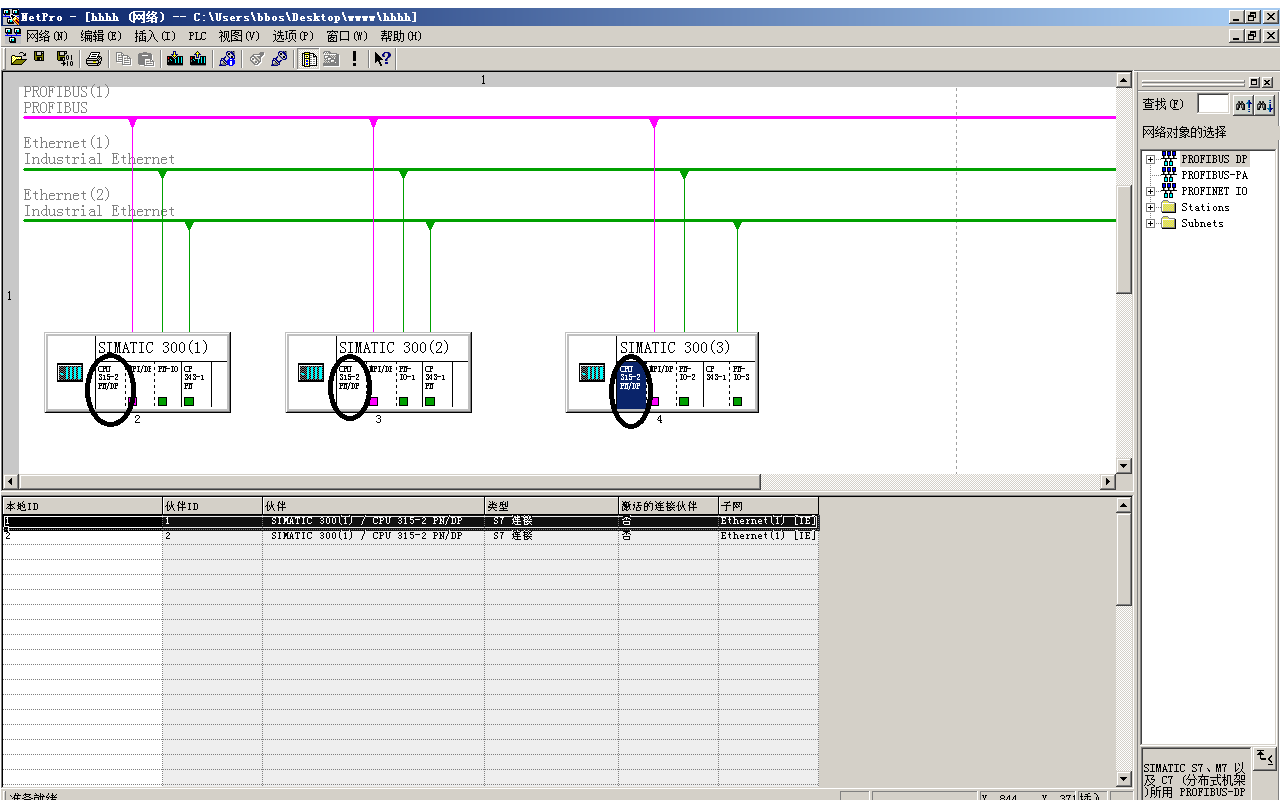Image resolution: width=1280 pixels, height=800 pixels.
Task: Click the exclamation mark toolbar icon
Action: [354, 59]
